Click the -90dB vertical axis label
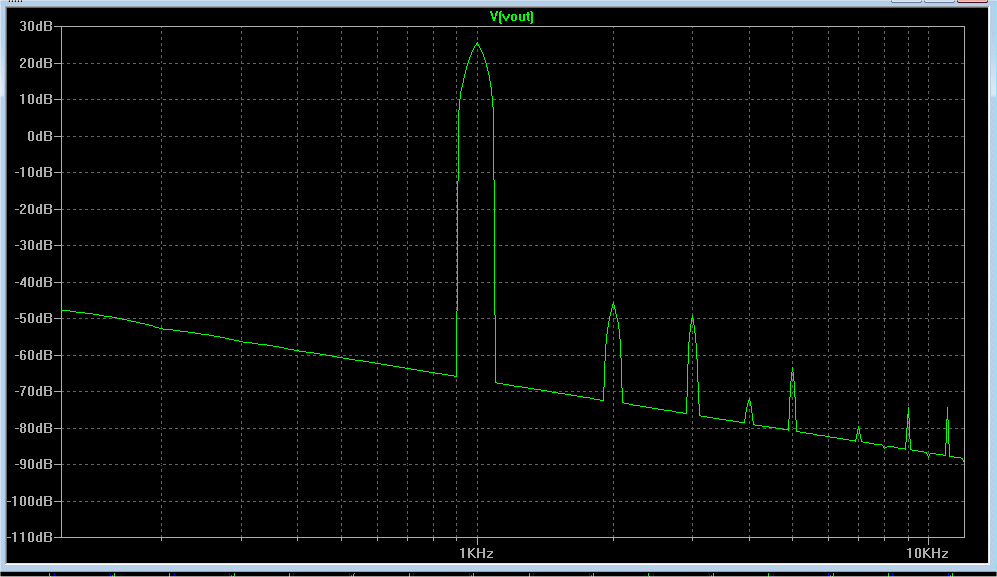Image resolution: width=997 pixels, height=577 pixels. [33, 464]
